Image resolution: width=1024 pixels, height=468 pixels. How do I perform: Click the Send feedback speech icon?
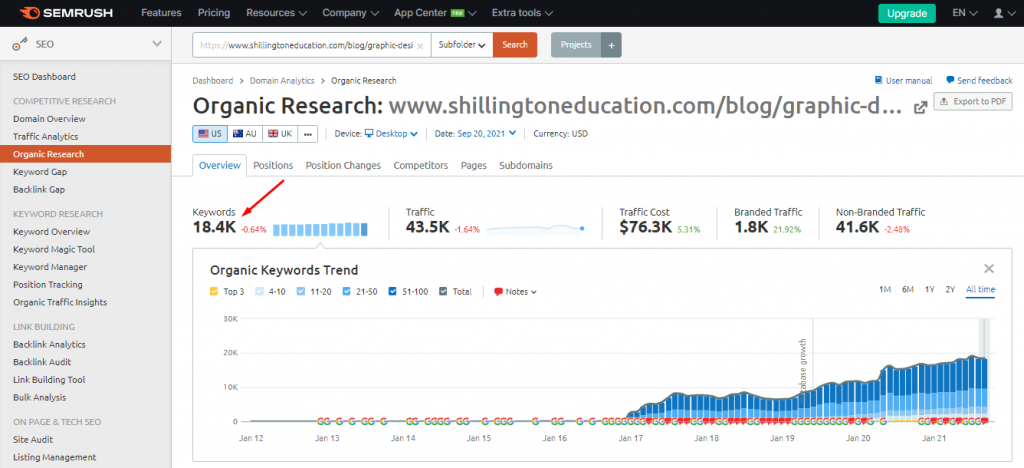(x=950, y=80)
